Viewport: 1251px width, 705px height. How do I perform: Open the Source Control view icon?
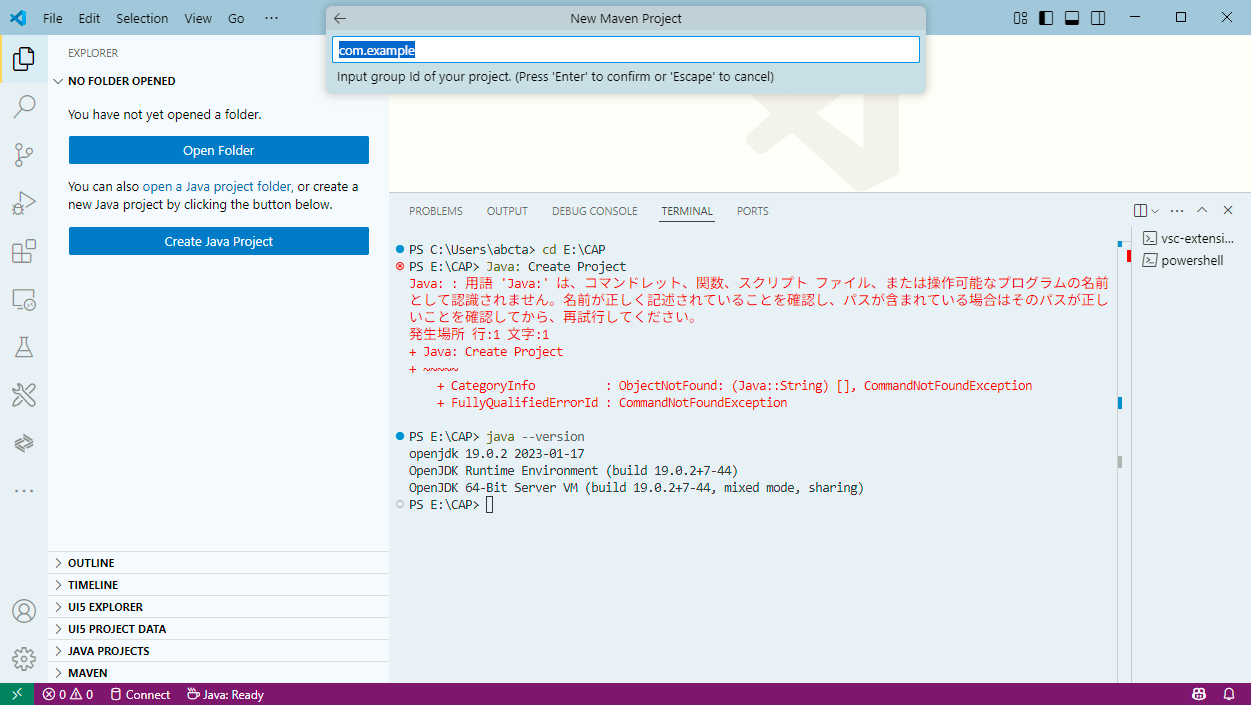[x=24, y=155]
